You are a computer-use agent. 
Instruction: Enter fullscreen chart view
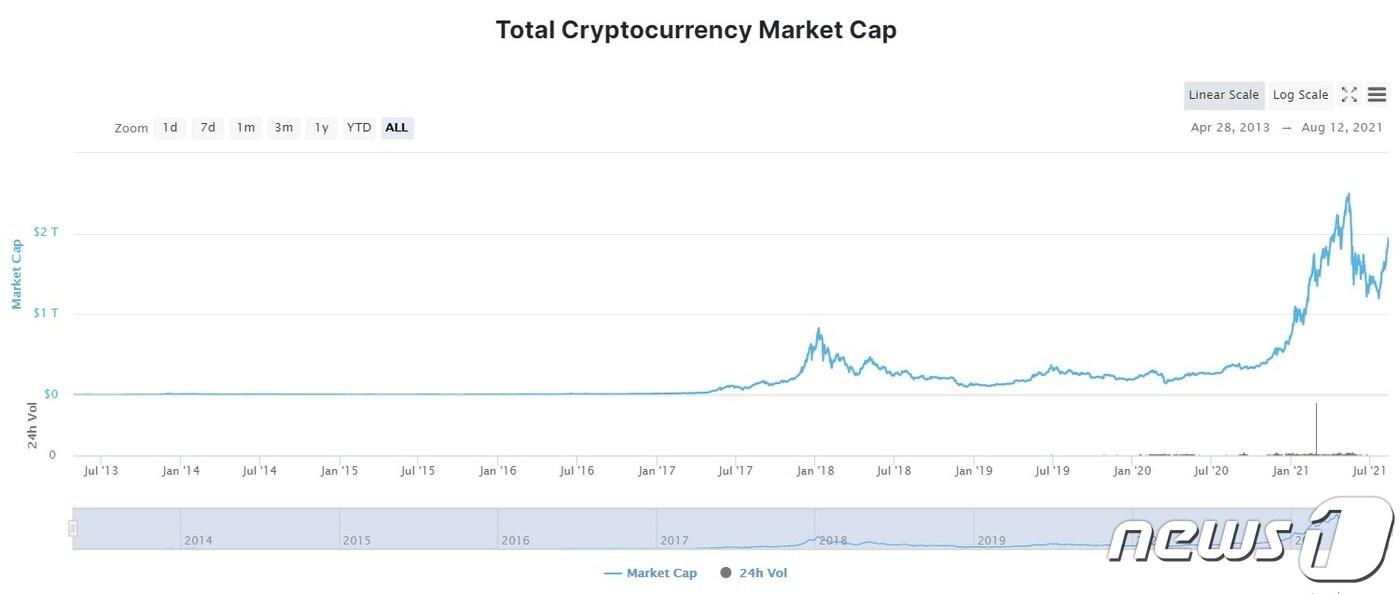coord(1349,95)
